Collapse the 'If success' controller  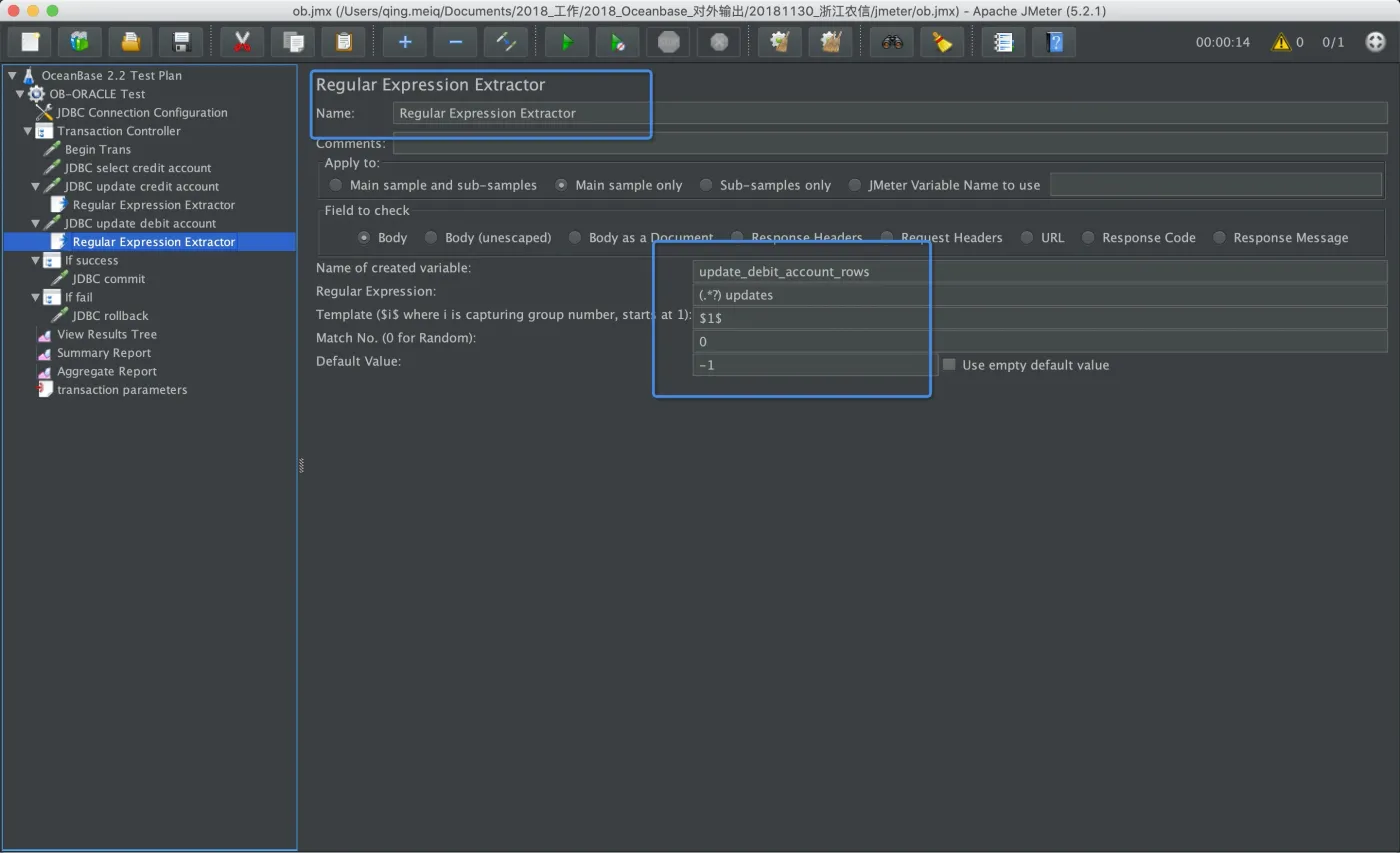(x=36, y=260)
